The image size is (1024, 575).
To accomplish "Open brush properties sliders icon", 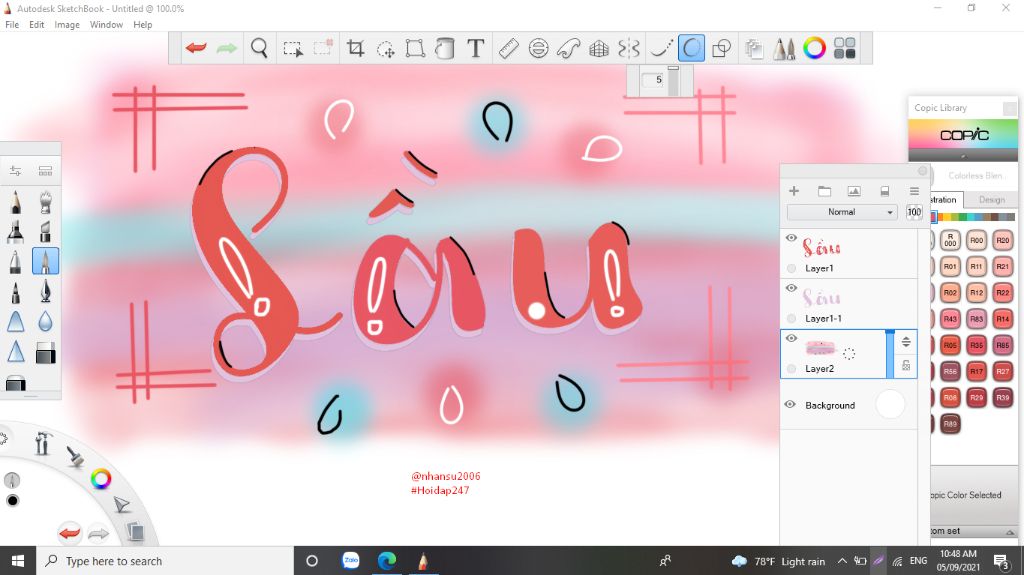I will [16, 171].
